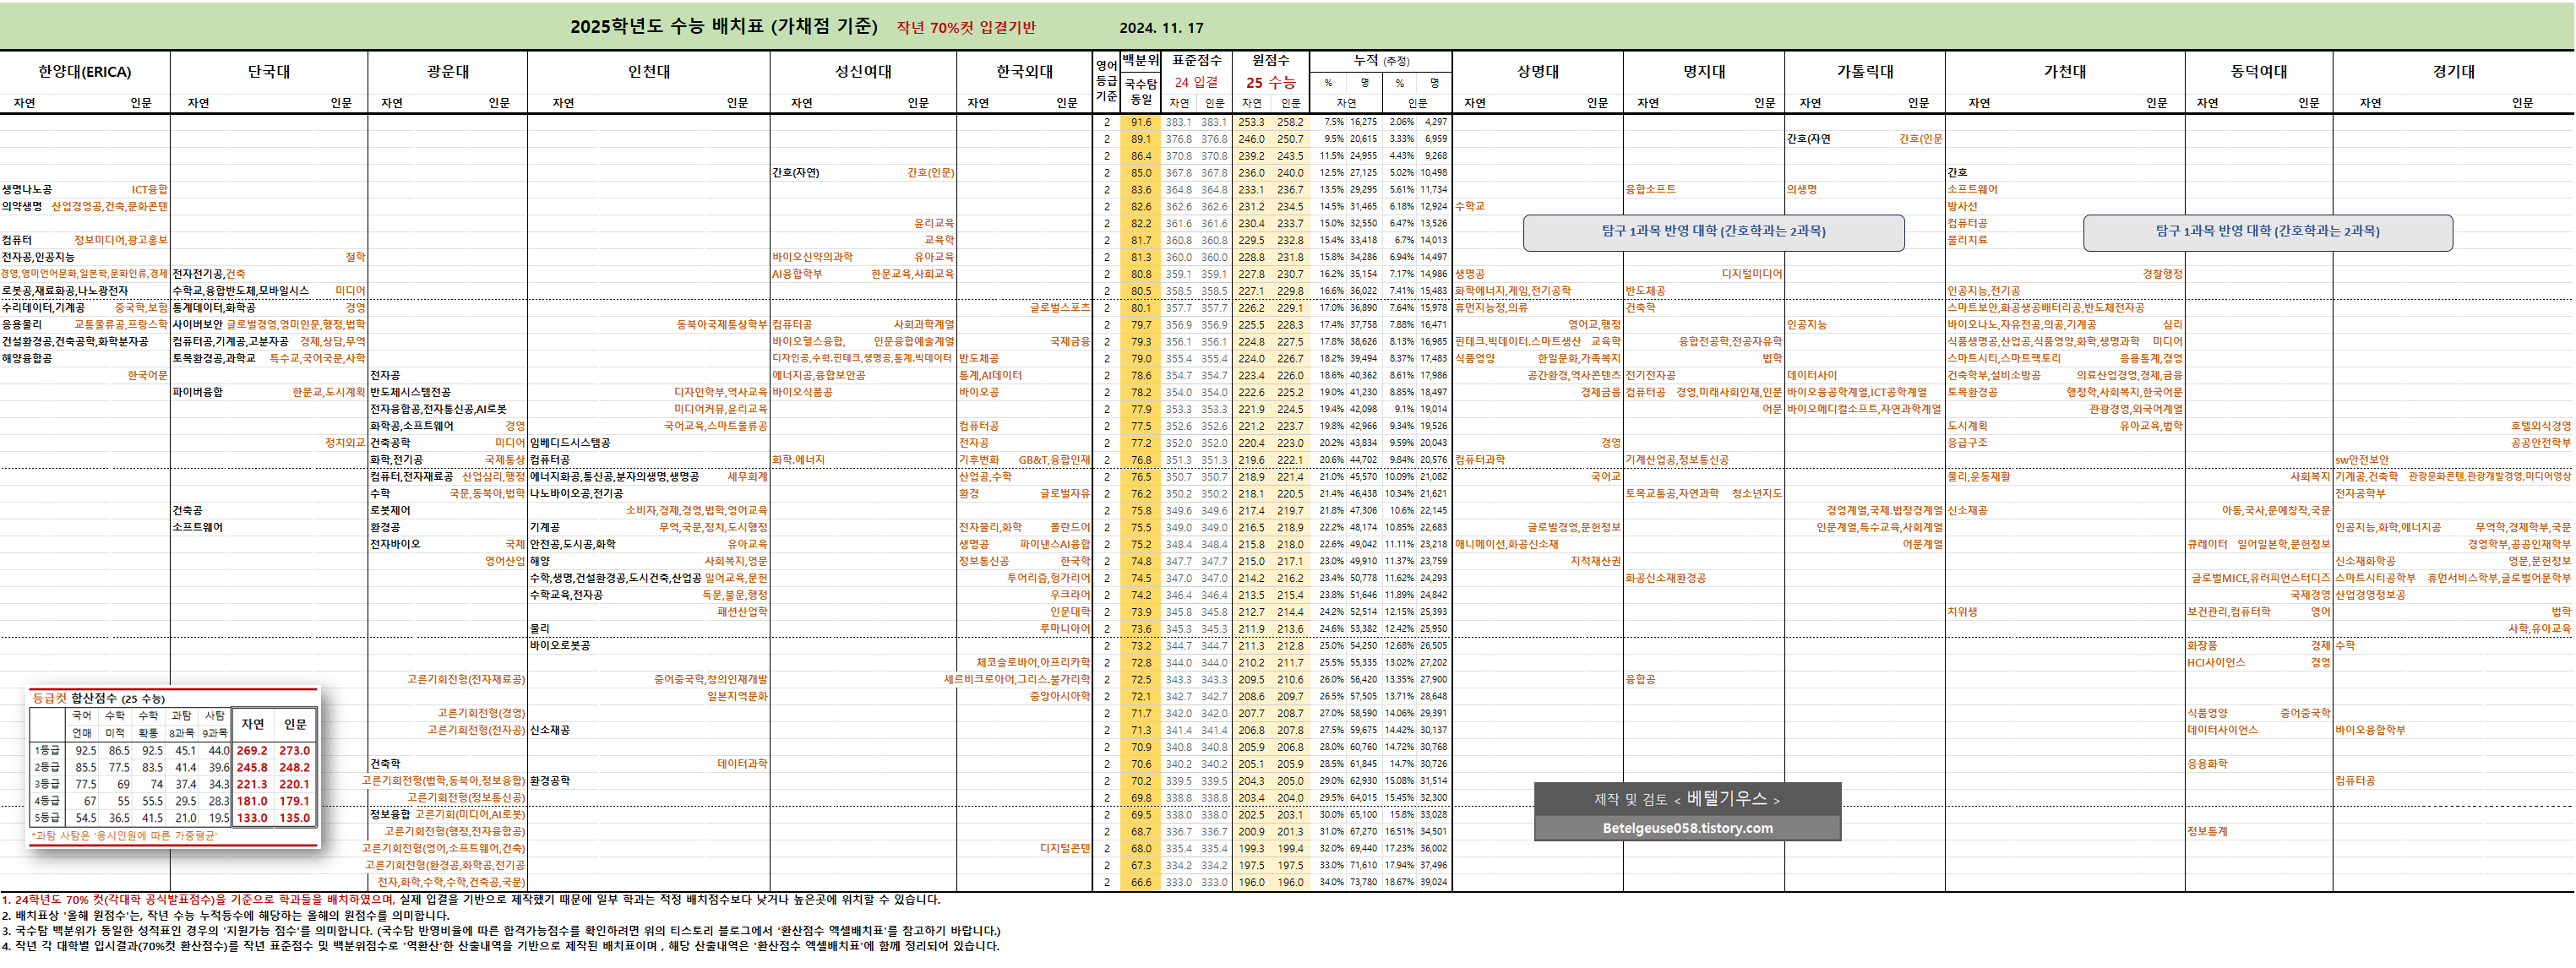This screenshot has height=968, width=2576.
Task: Select the 누적 (추정) header cell
Action: (1381, 61)
